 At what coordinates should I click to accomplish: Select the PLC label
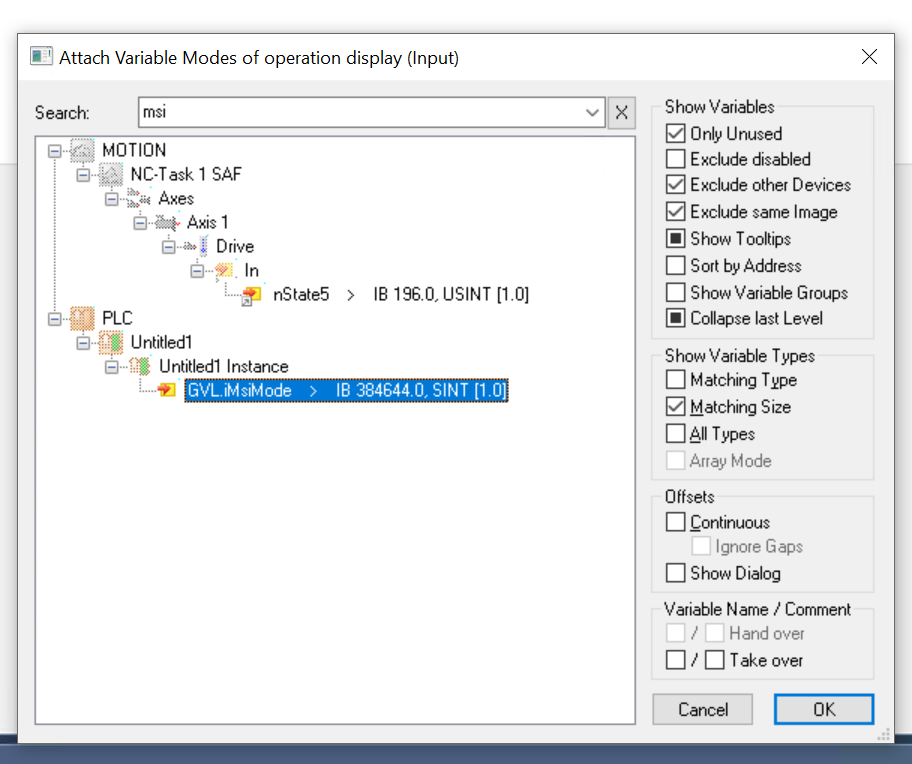point(117,319)
